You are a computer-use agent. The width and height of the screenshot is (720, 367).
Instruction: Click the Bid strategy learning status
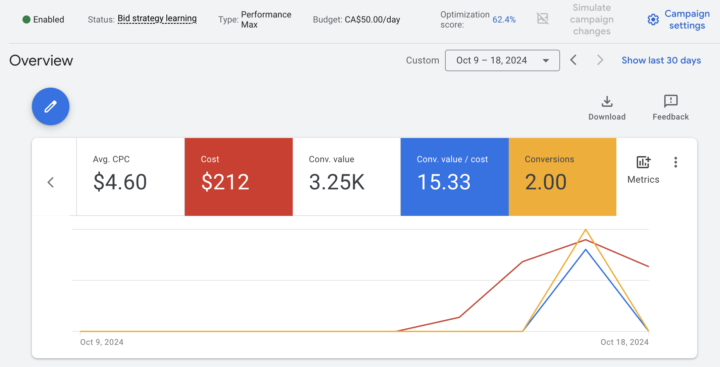pos(157,19)
